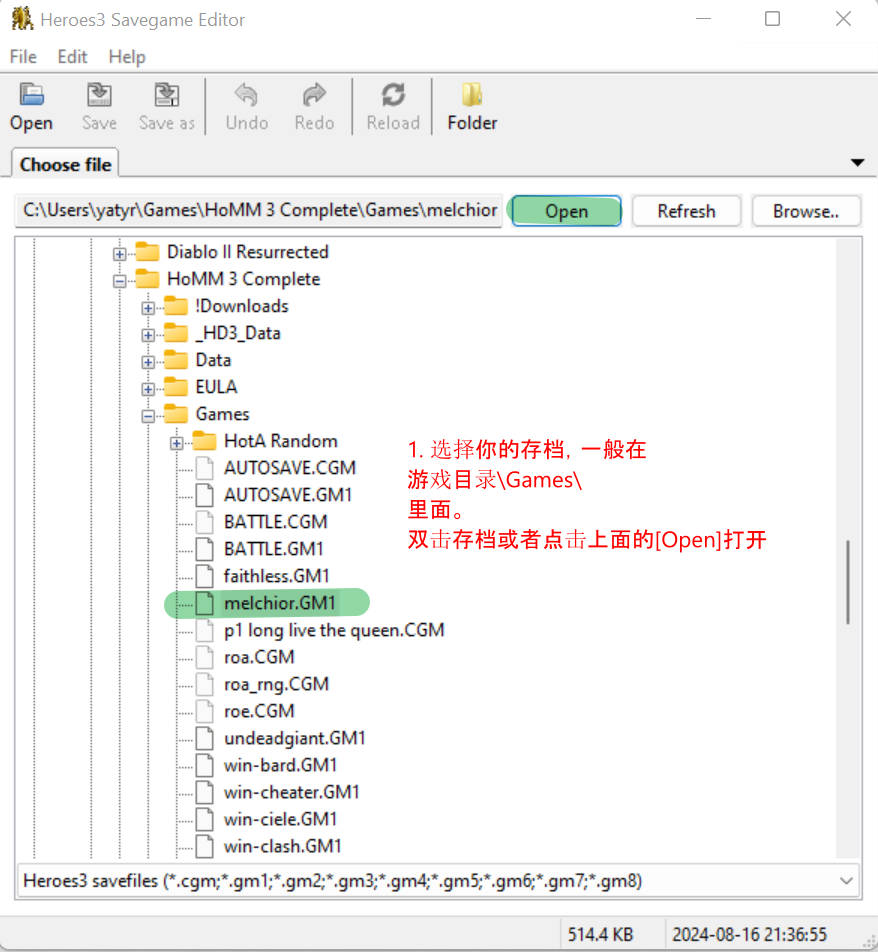Open the Help menu
878x952 pixels.
127,56
